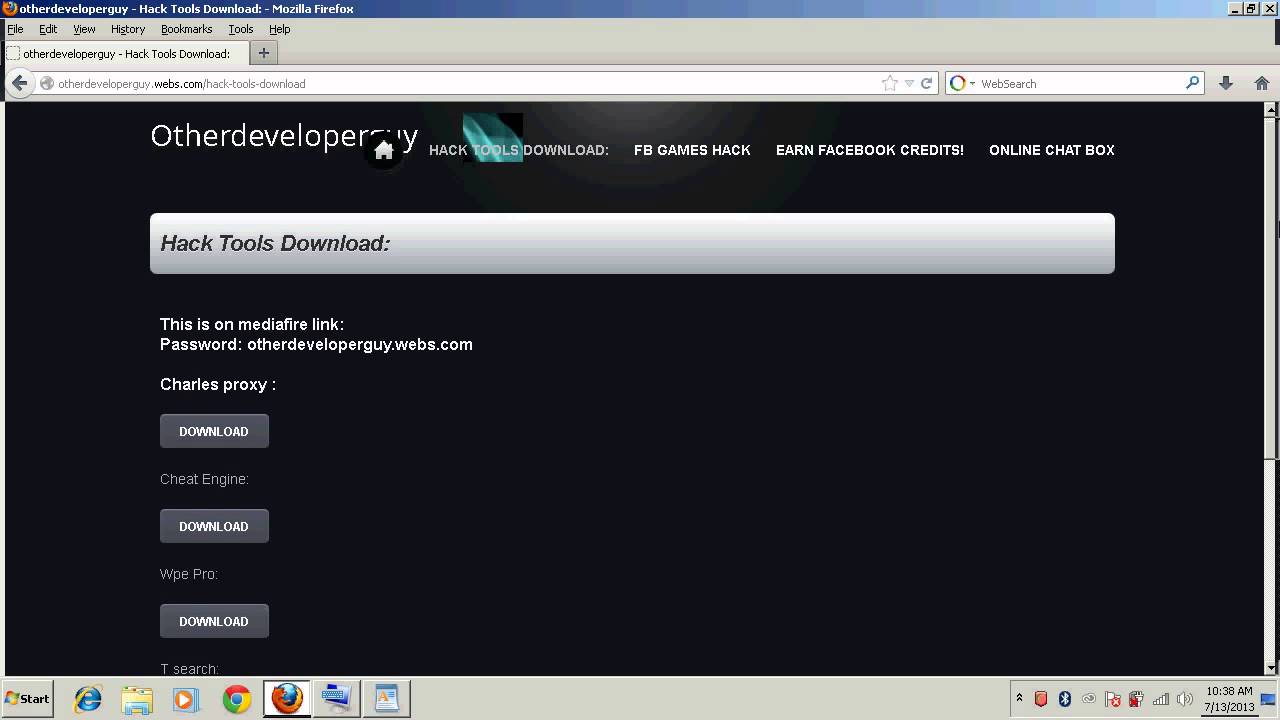Viewport: 1280px width, 720px height.
Task: Click the Creative Cloud tray icon
Action: [x=1089, y=699]
